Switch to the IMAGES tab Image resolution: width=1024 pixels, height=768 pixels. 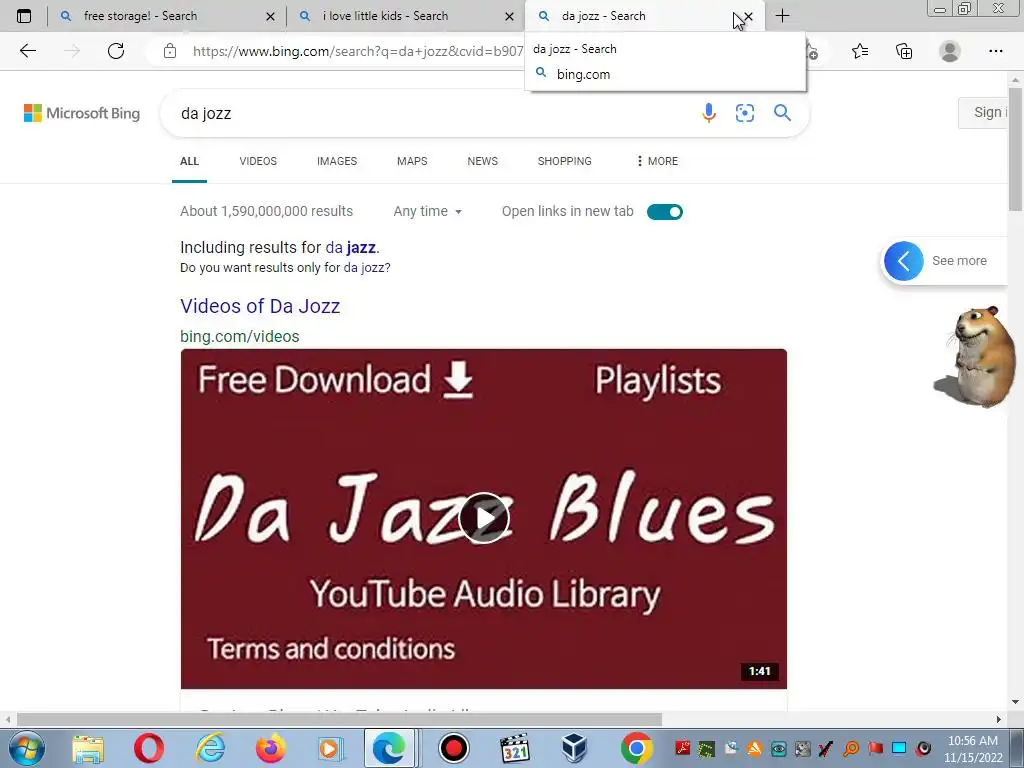[x=337, y=161]
